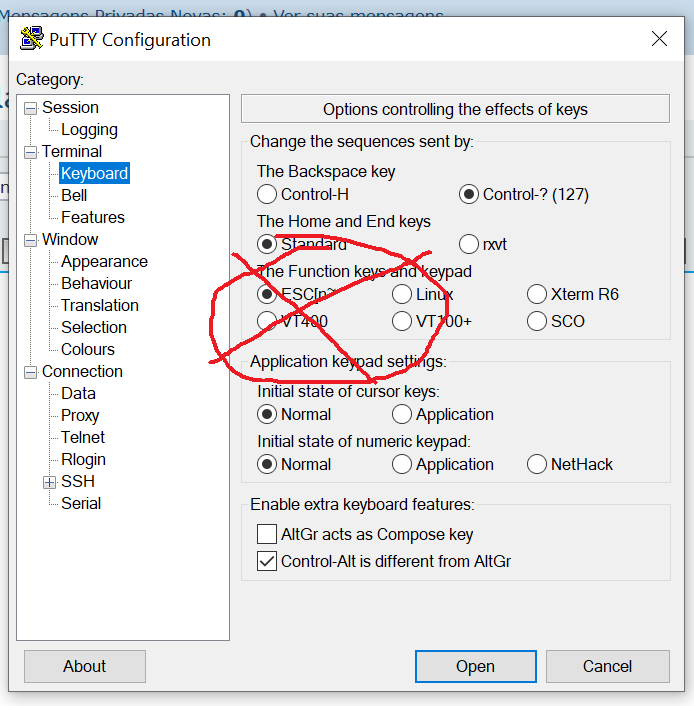Click the About button
This screenshot has height=706, width=694.
point(85,666)
